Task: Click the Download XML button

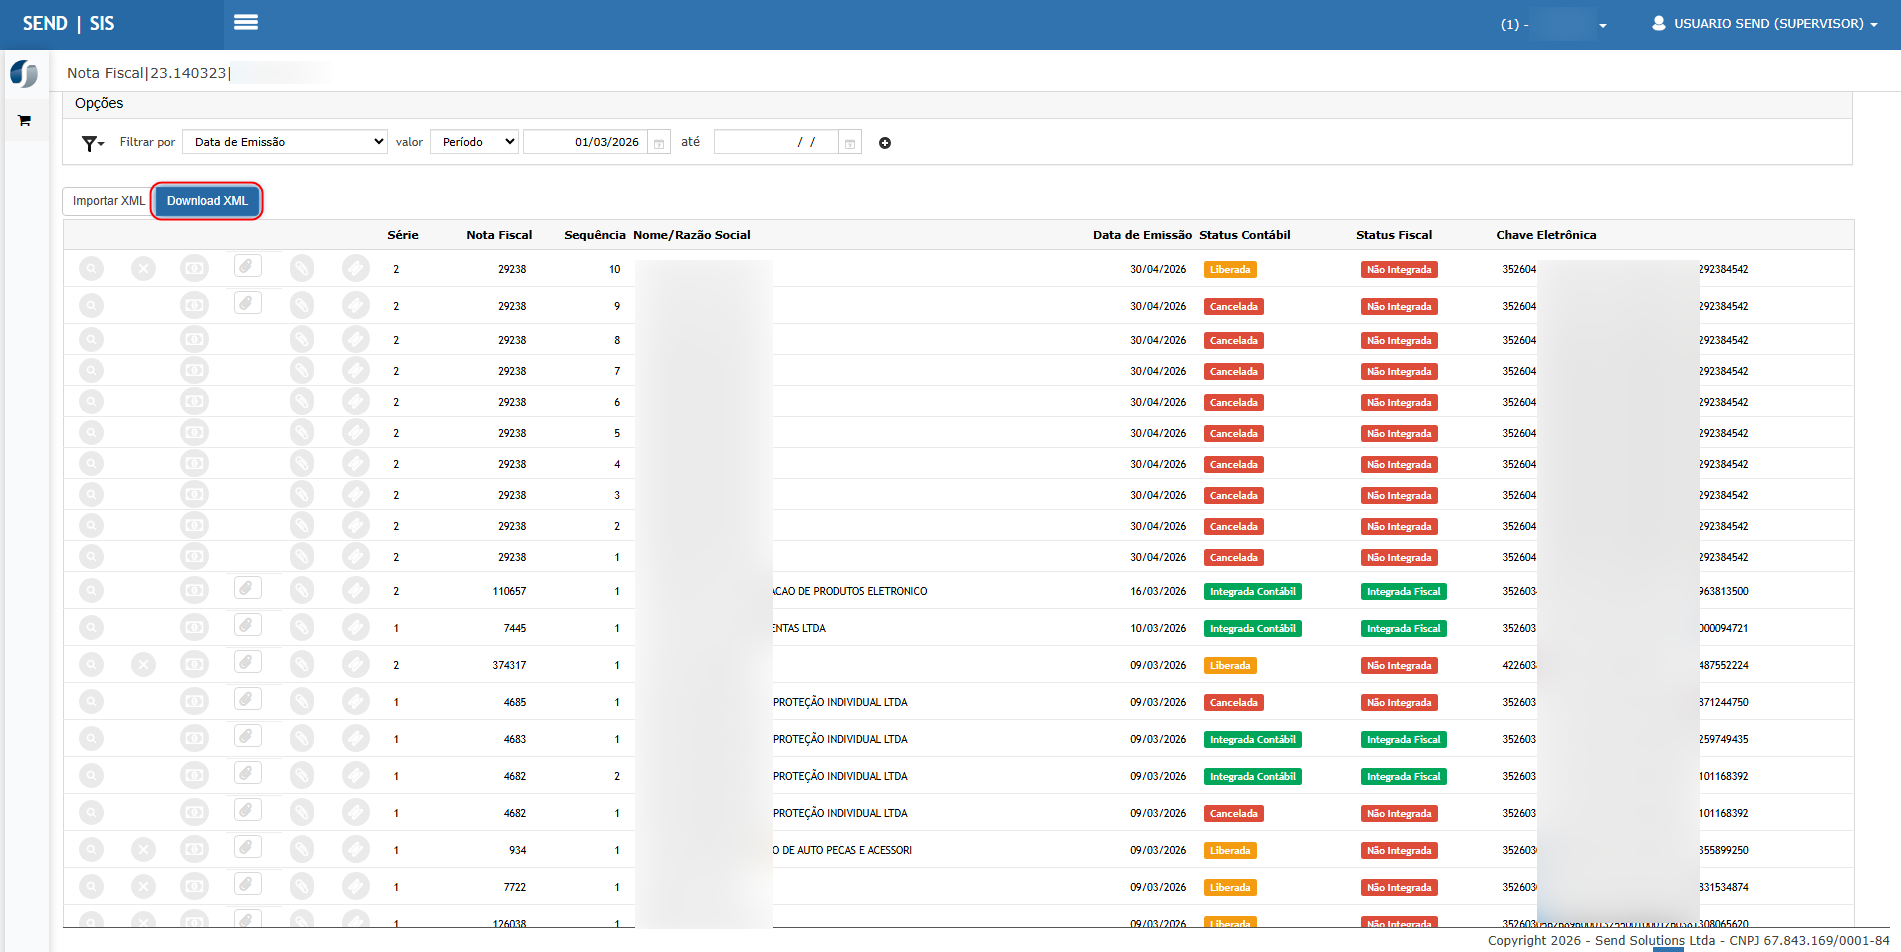Action: coord(207,201)
